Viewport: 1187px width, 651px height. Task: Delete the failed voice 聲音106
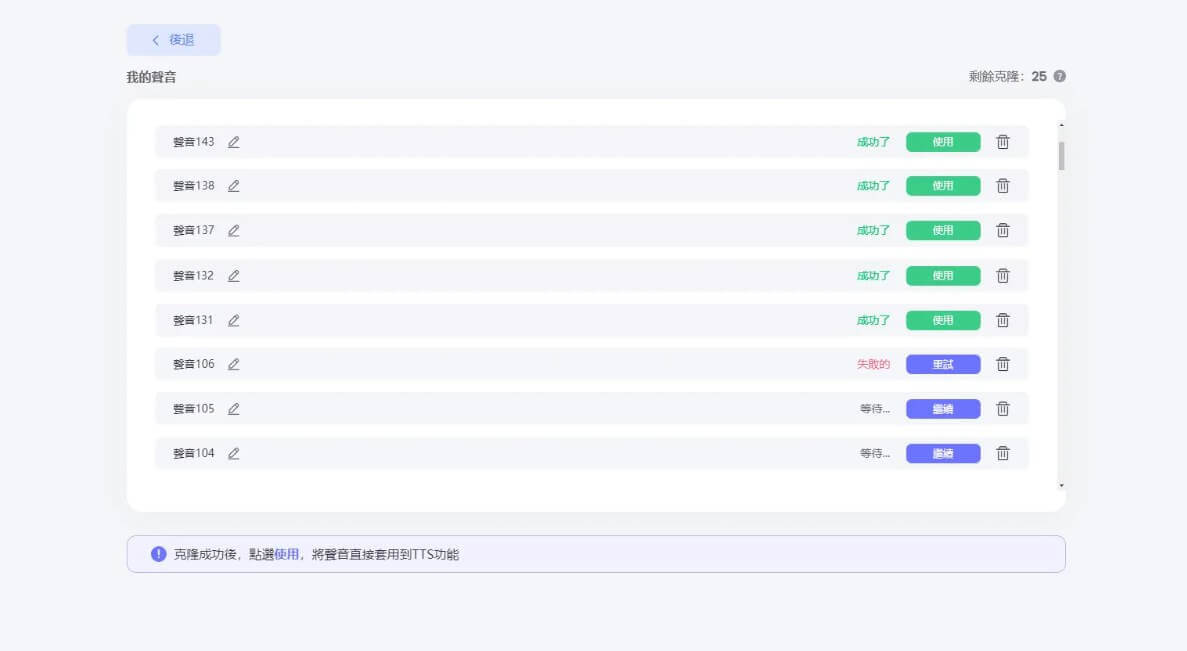tap(1003, 364)
